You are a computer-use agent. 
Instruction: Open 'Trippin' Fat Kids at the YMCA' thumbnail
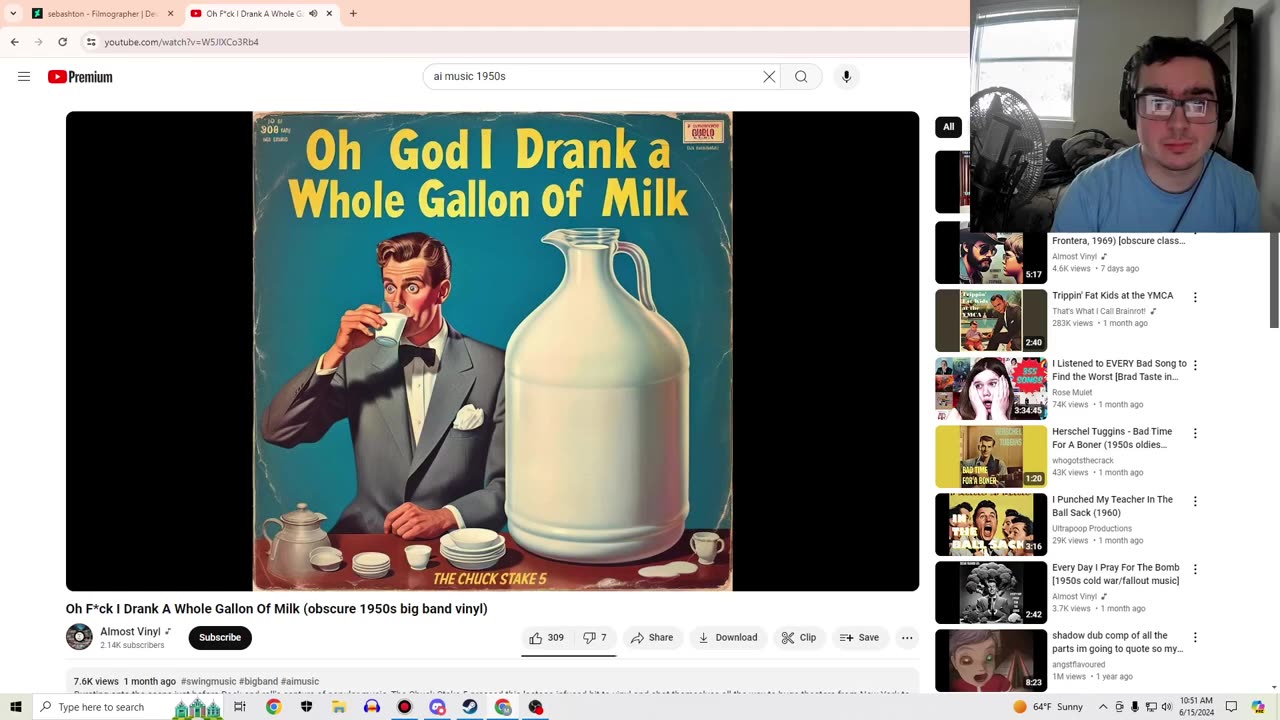pos(991,320)
